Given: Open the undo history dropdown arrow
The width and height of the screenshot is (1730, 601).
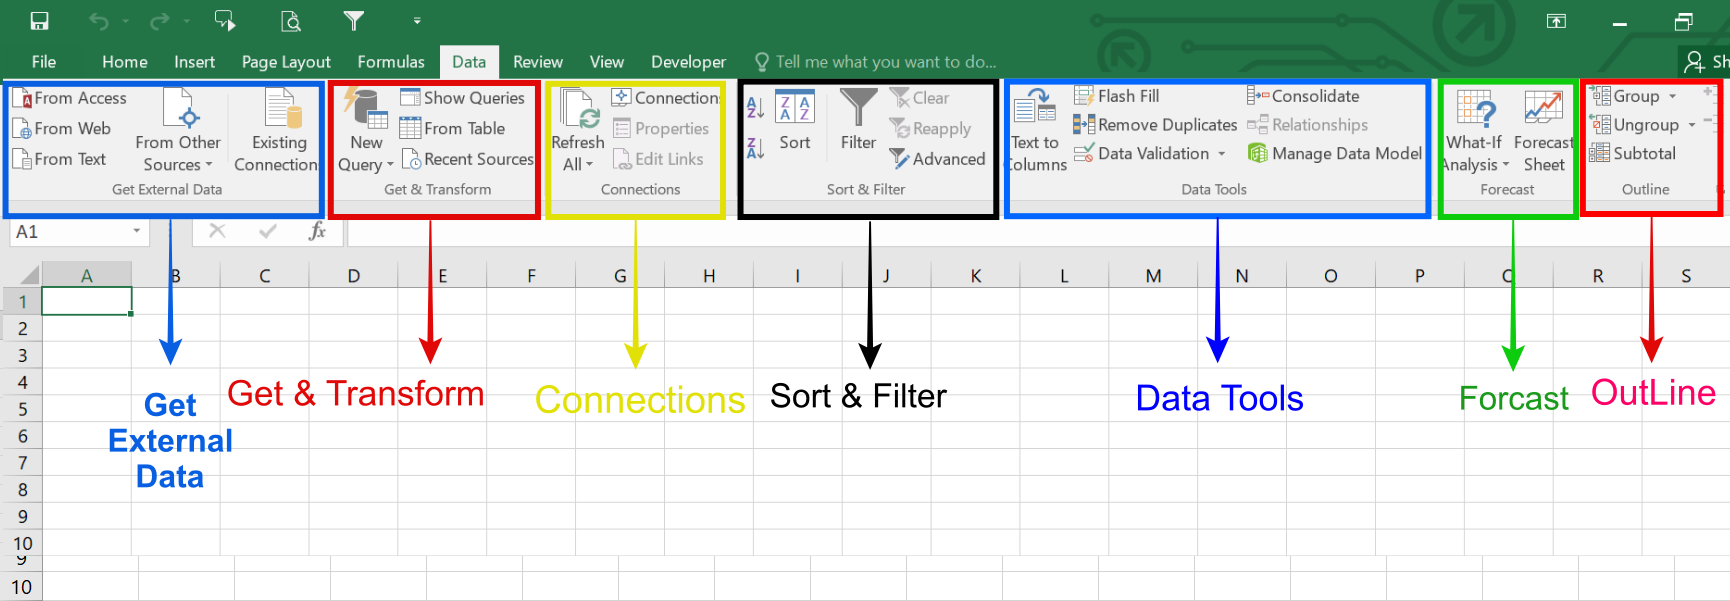Looking at the screenshot, I should coord(126,21).
